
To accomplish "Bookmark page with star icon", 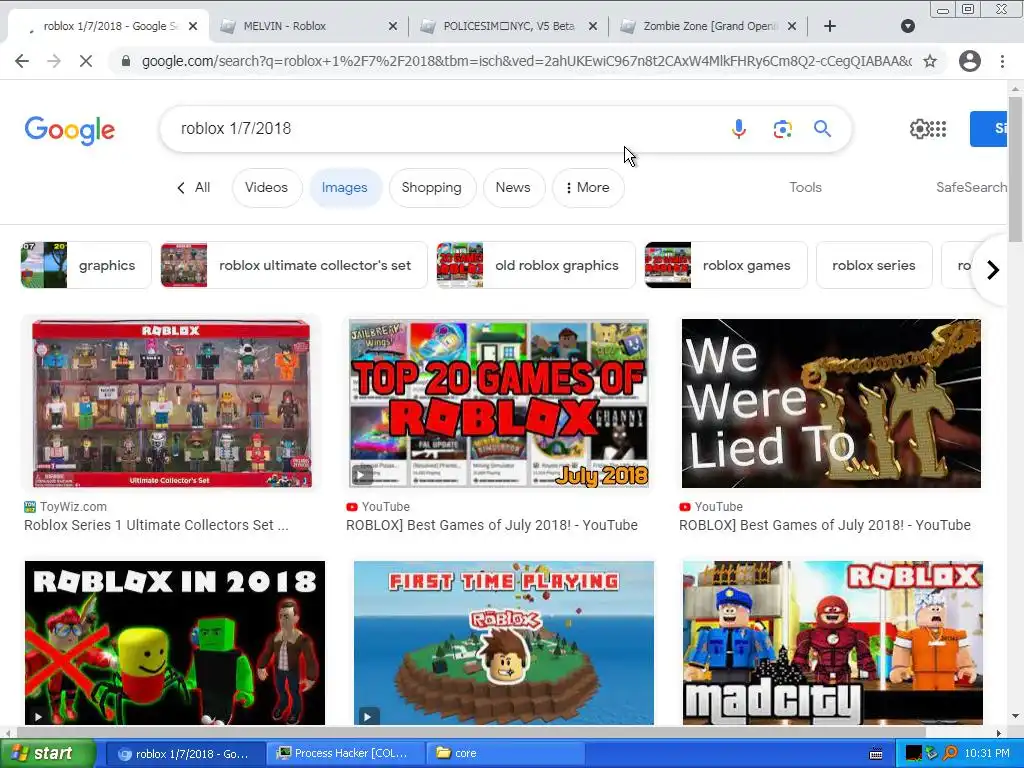I will (930, 61).
